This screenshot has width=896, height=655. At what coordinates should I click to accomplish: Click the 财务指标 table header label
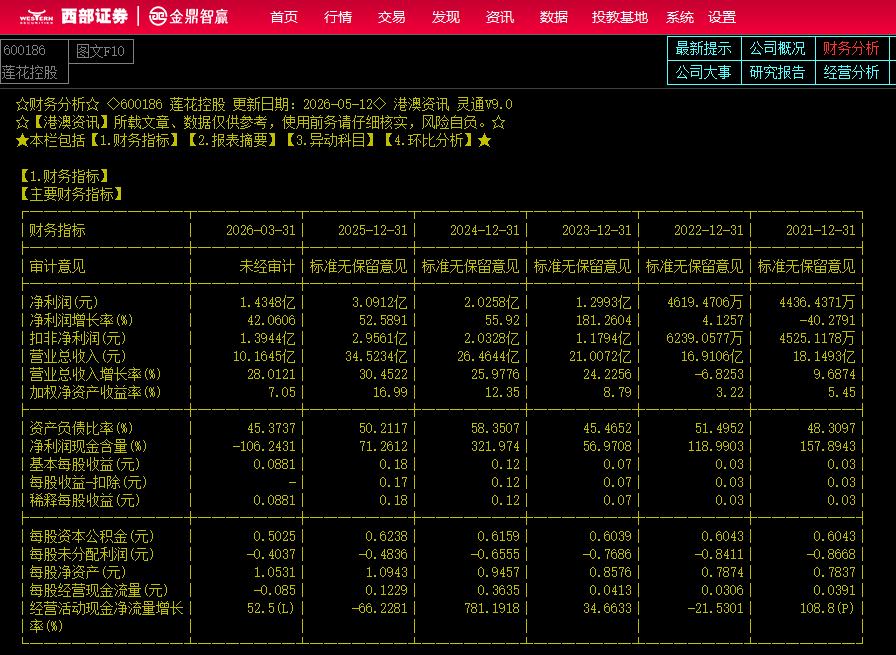pyautogui.click(x=57, y=230)
